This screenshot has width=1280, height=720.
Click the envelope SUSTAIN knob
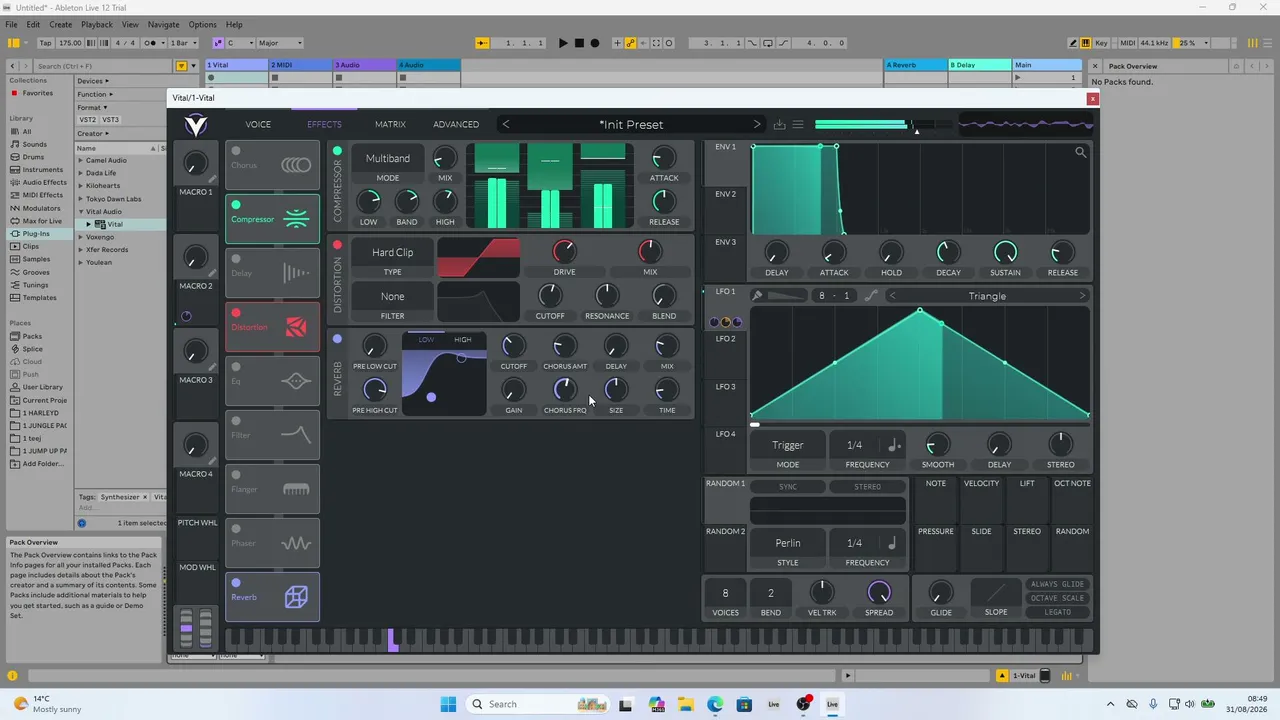tap(1005, 252)
